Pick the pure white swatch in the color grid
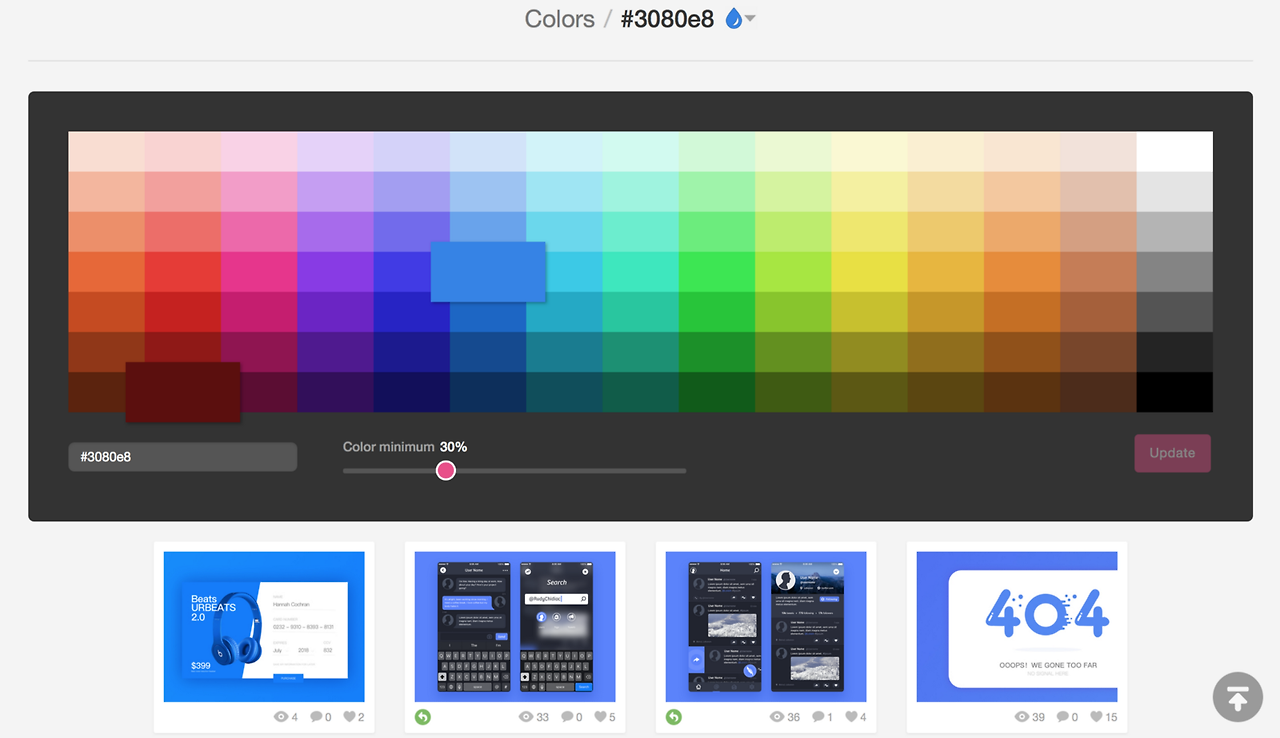The height and width of the screenshot is (738, 1280). 1174,151
